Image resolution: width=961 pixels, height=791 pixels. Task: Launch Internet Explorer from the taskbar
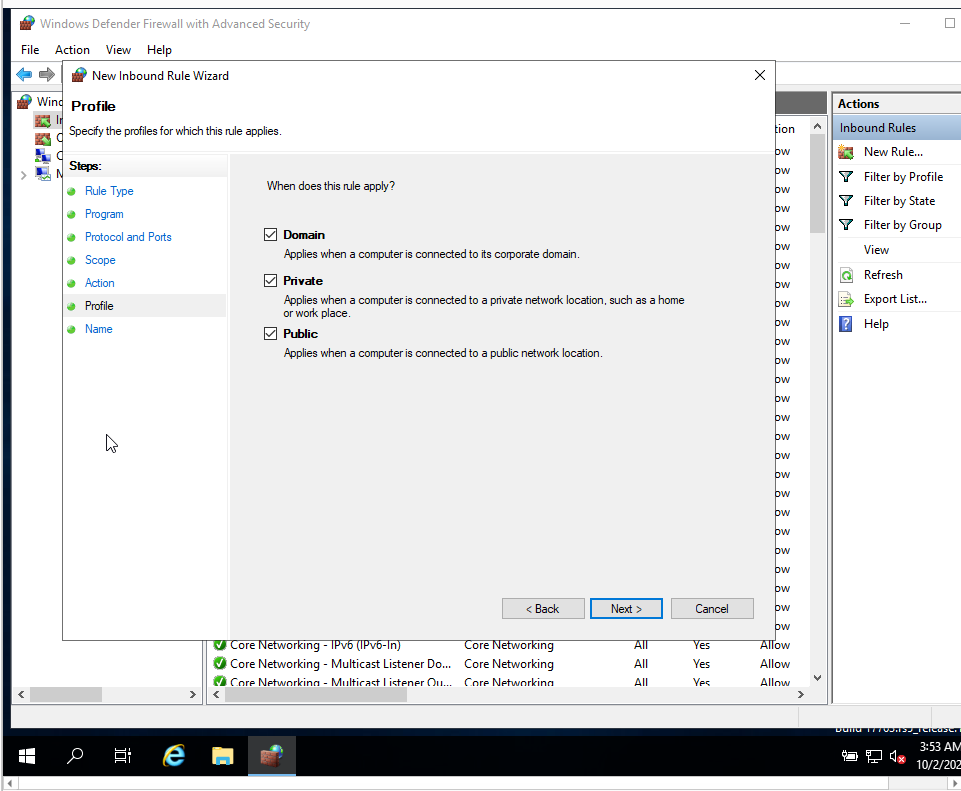tap(174, 756)
